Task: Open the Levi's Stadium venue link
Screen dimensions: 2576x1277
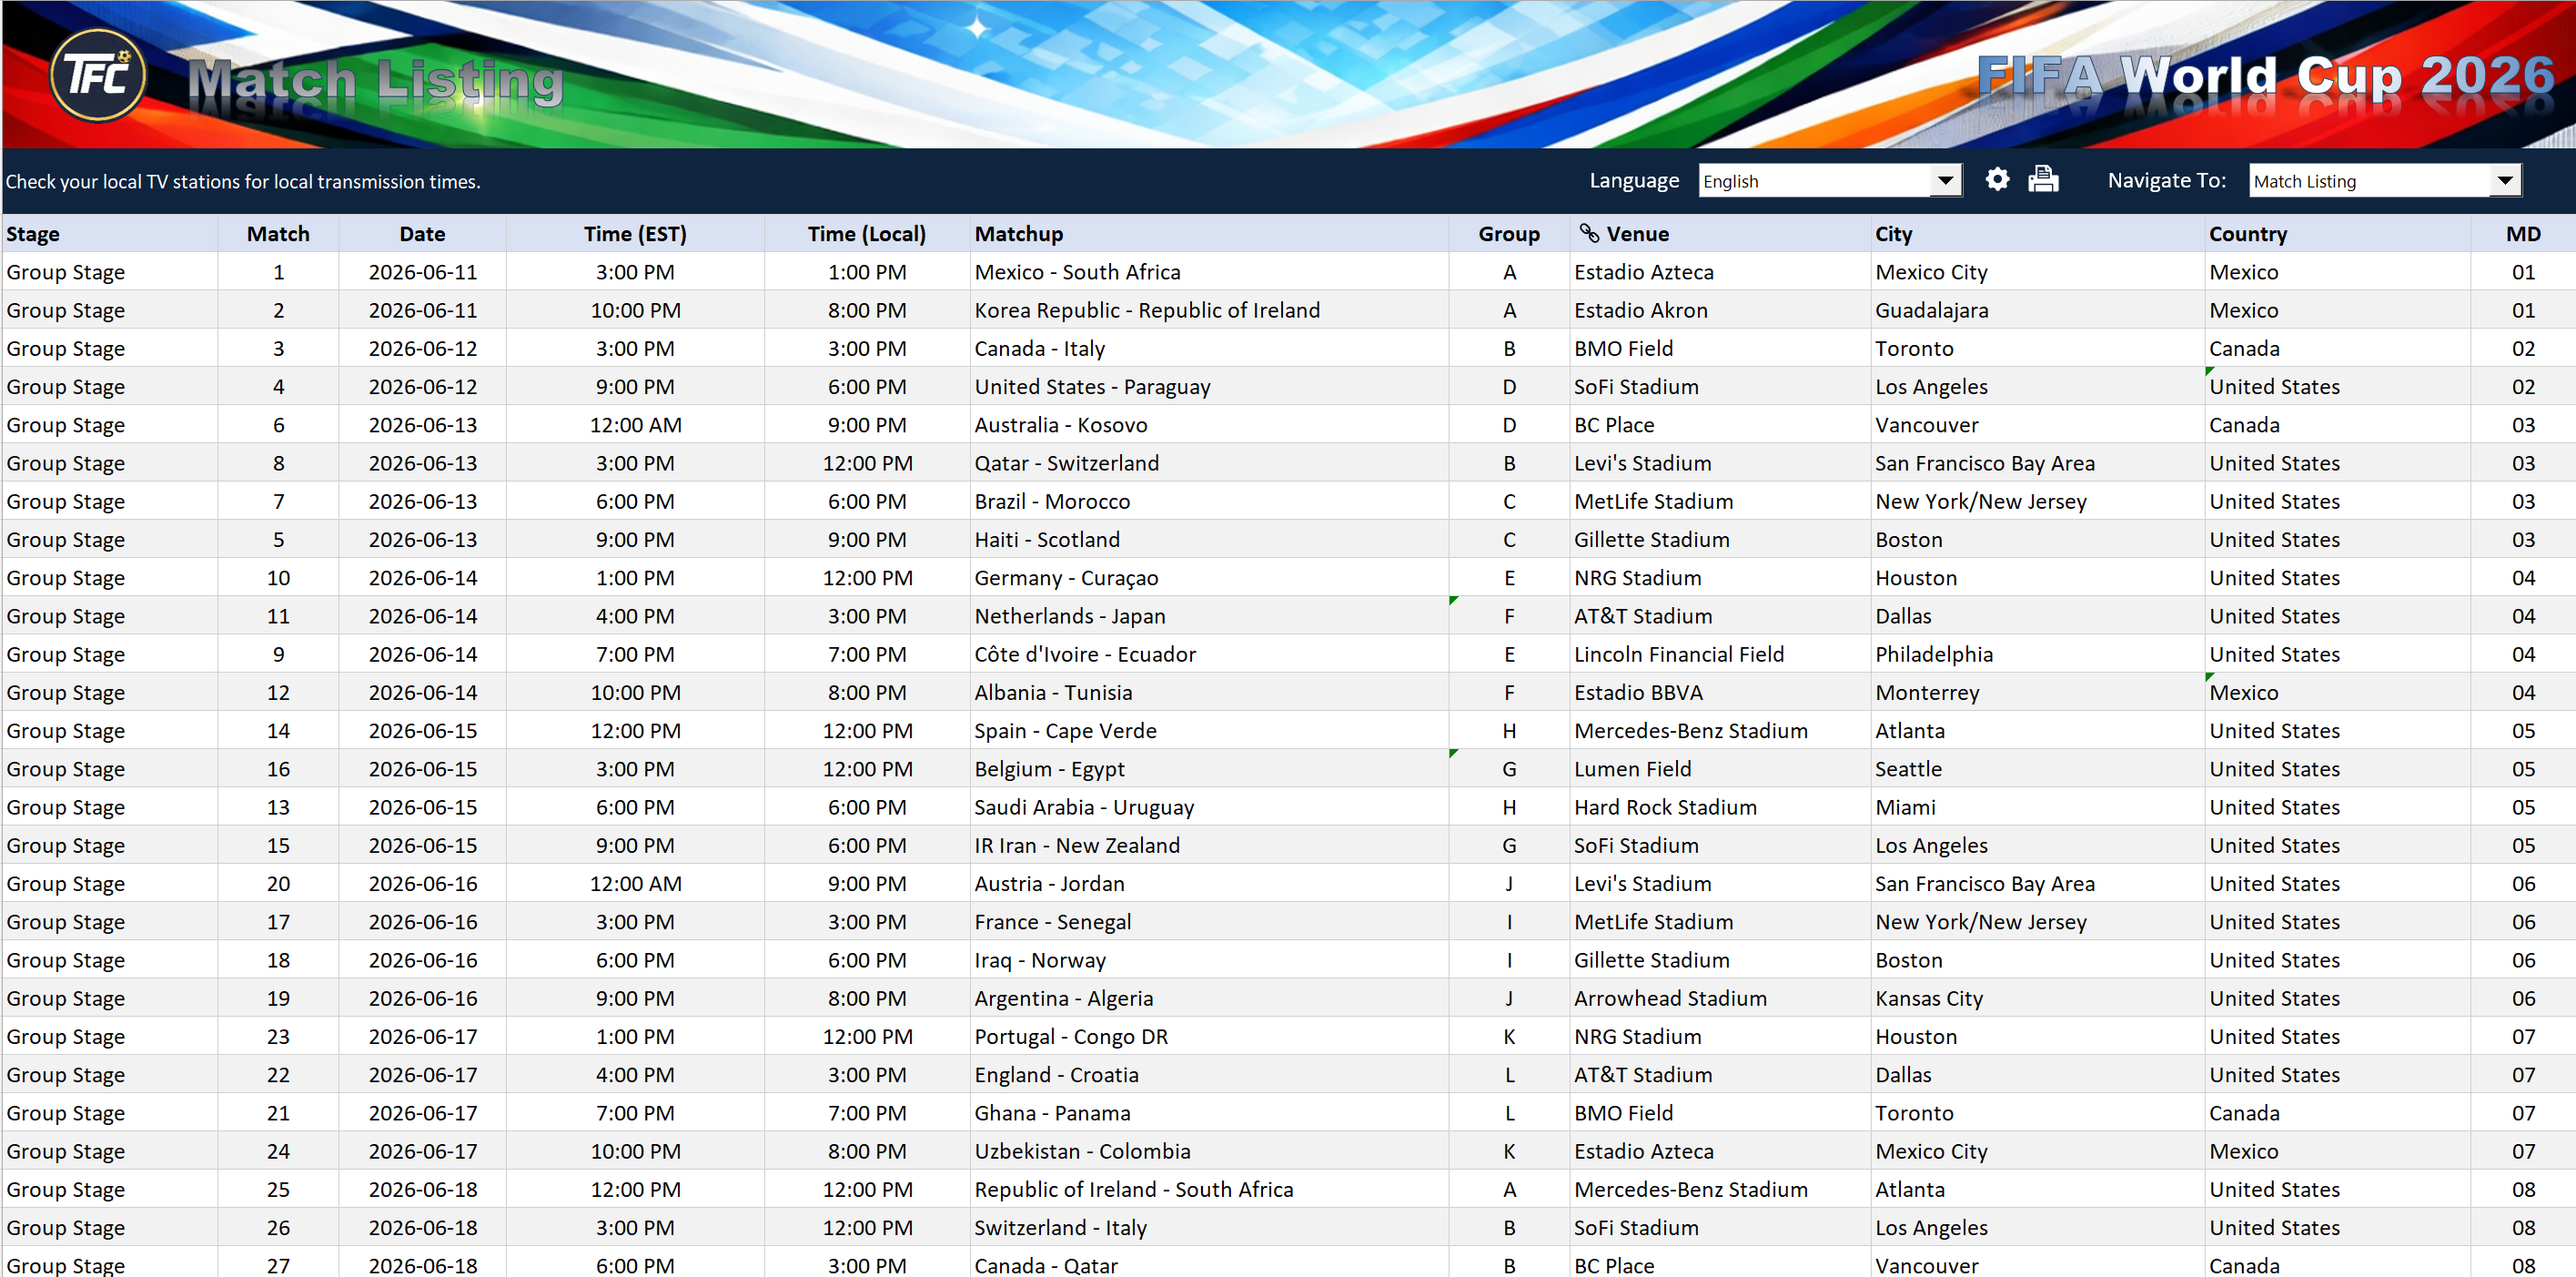Action: pyautogui.click(x=1641, y=462)
